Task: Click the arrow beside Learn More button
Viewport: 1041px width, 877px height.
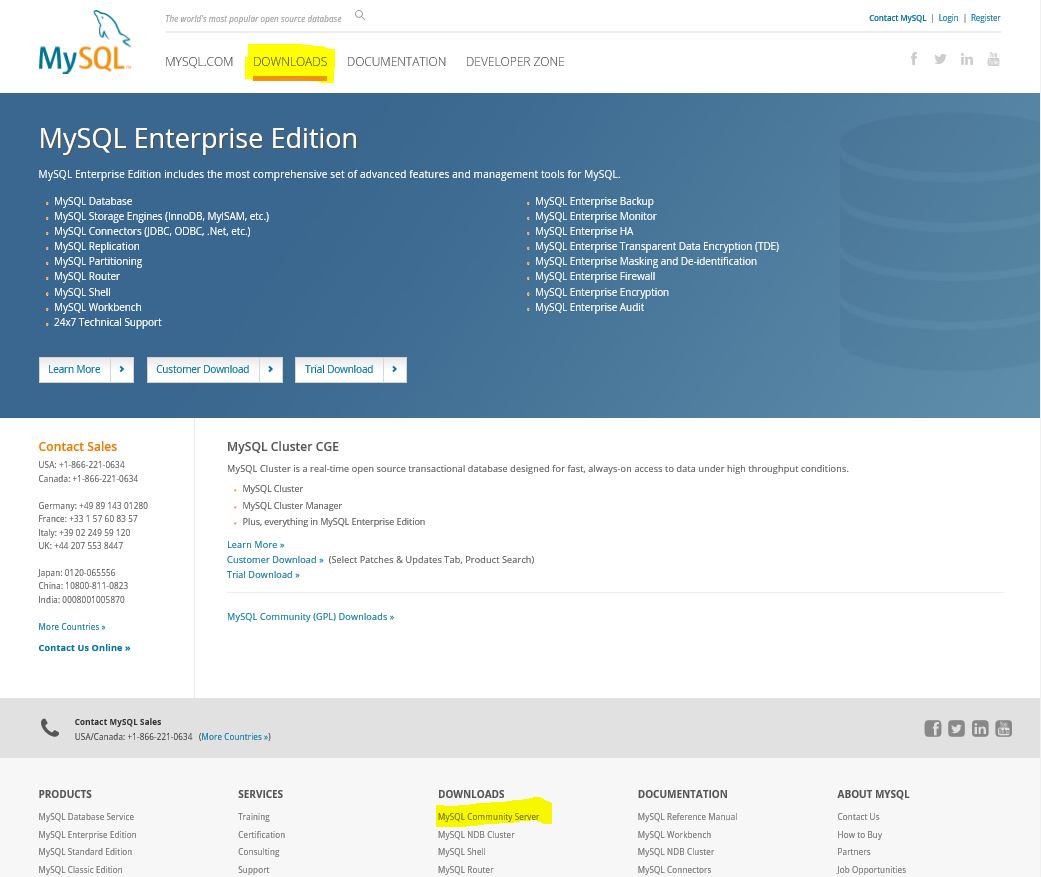Action: coord(122,369)
